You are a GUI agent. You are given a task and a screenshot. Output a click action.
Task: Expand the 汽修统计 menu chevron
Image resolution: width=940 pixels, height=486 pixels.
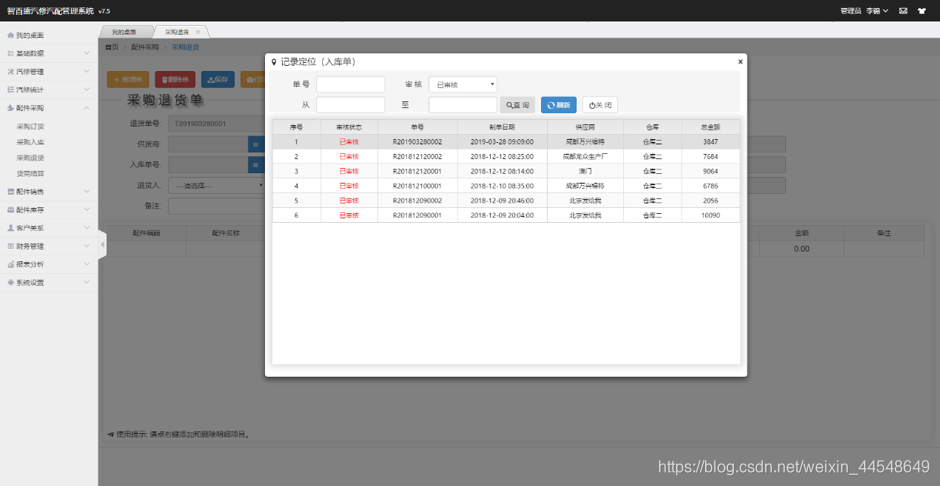pyautogui.click(x=87, y=89)
